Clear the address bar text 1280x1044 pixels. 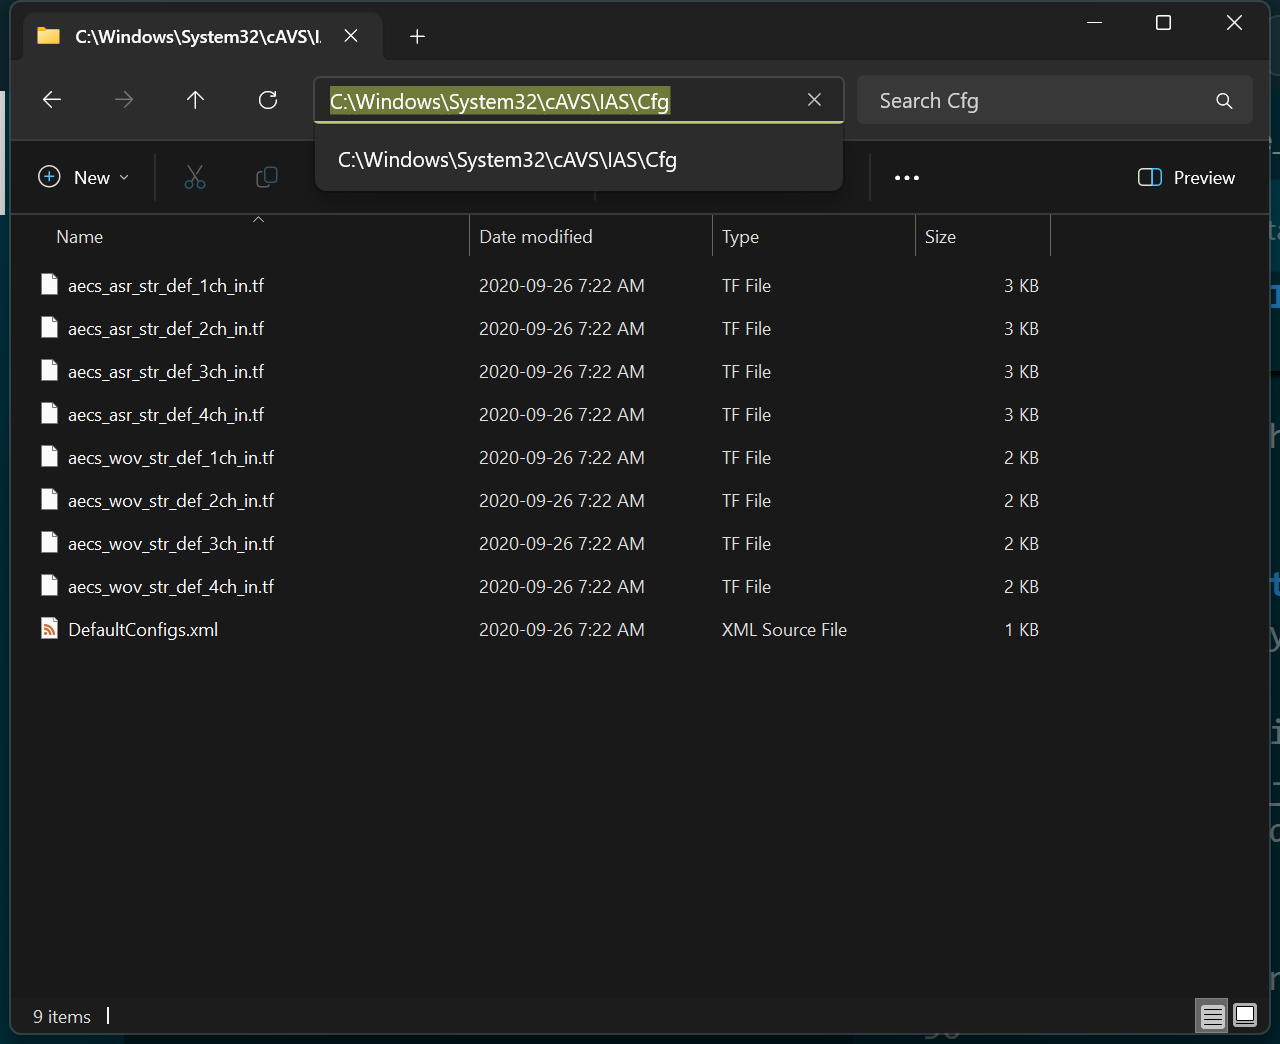(x=814, y=100)
